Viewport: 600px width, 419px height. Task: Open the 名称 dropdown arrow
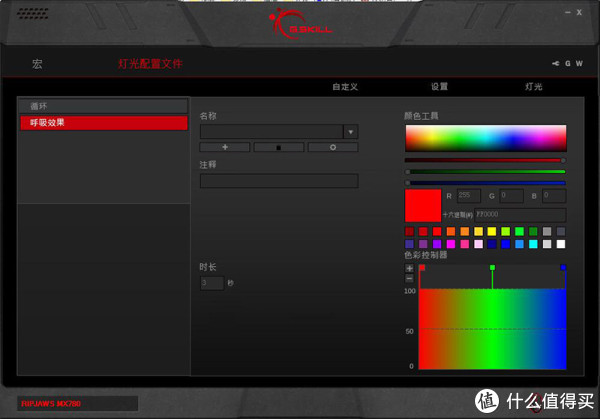click(351, 132)
